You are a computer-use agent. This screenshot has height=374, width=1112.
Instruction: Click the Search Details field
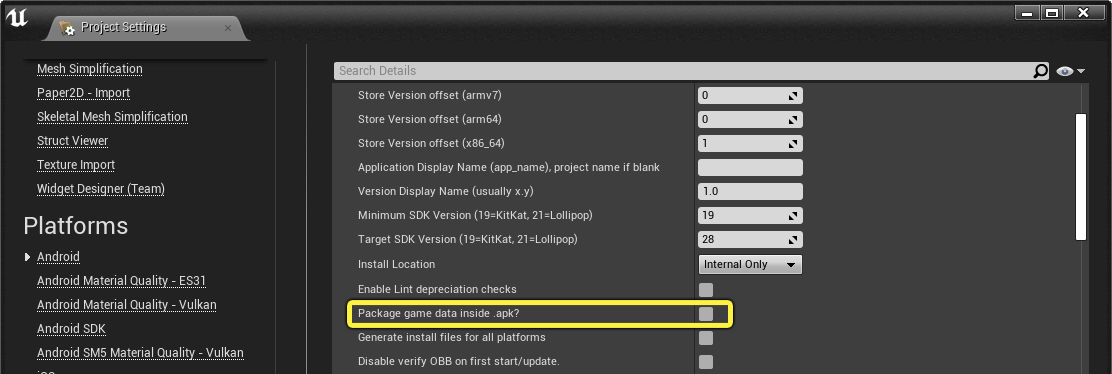[683, 70]
